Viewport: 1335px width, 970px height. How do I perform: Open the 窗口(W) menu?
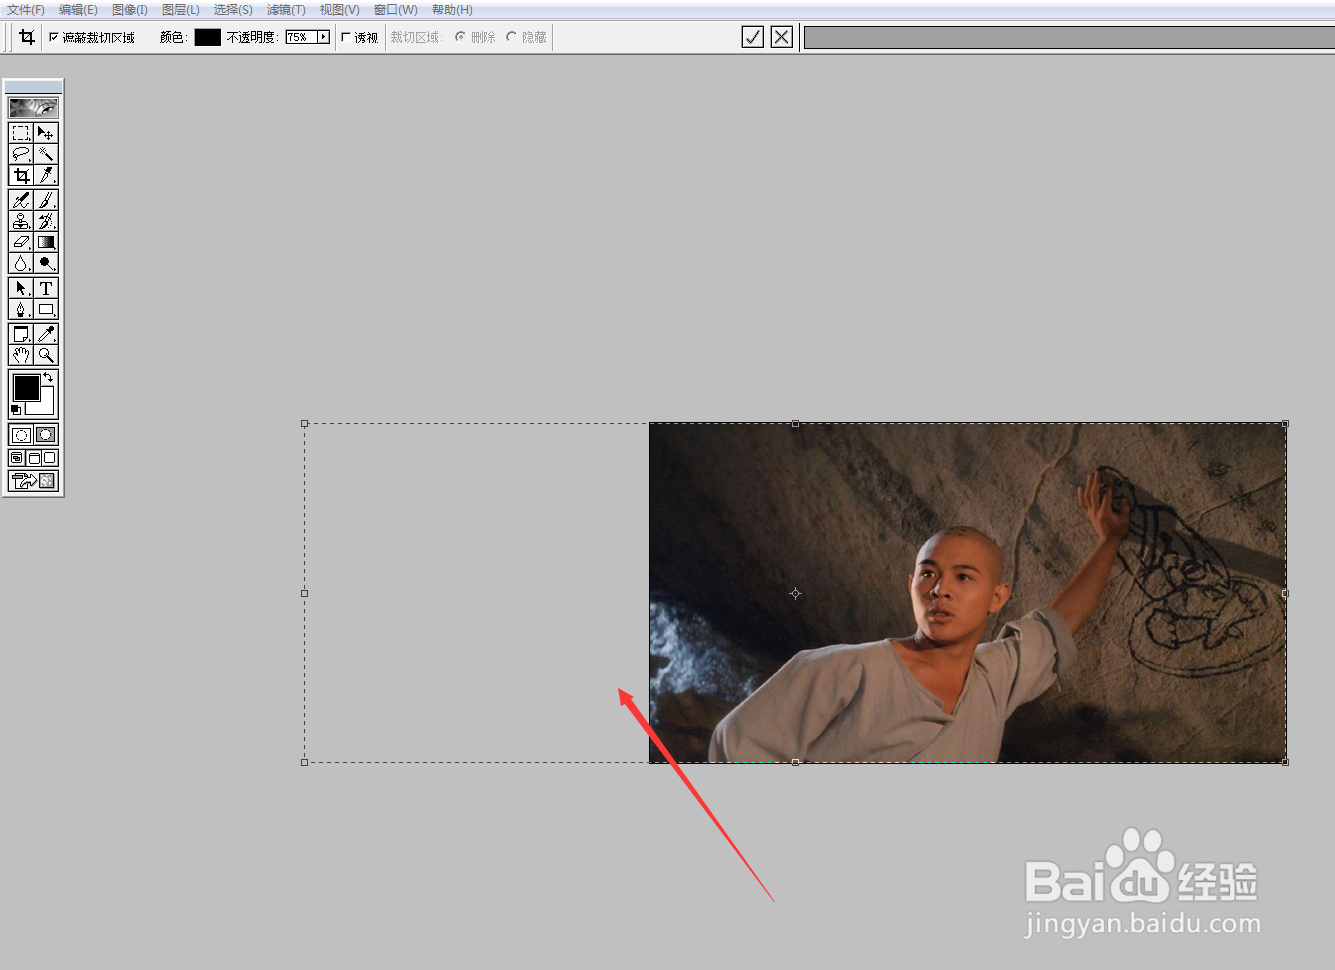pyautogui.click(x=396, y=10)
